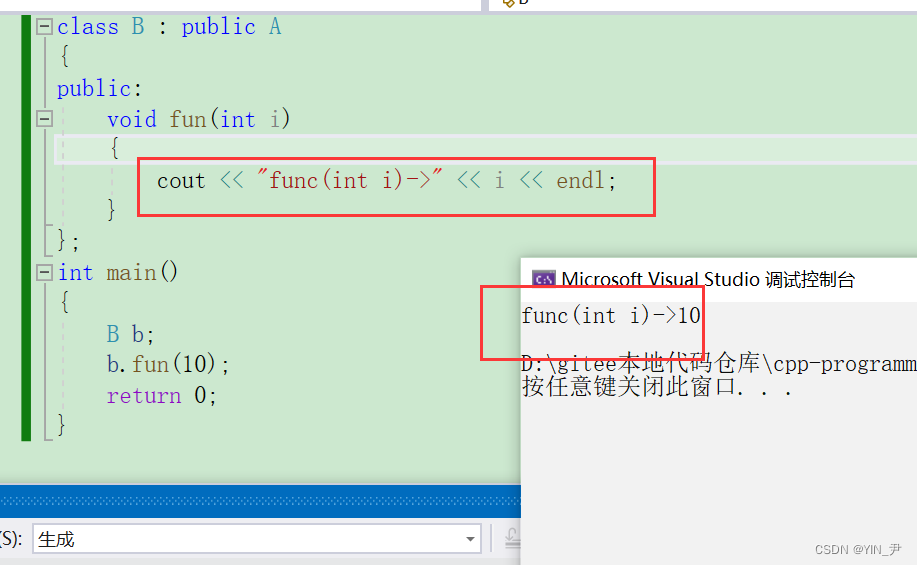This screenshot has height=565, width=917.
Task: Click console output 'func(int i)->10'
Action: coord(611,316)
